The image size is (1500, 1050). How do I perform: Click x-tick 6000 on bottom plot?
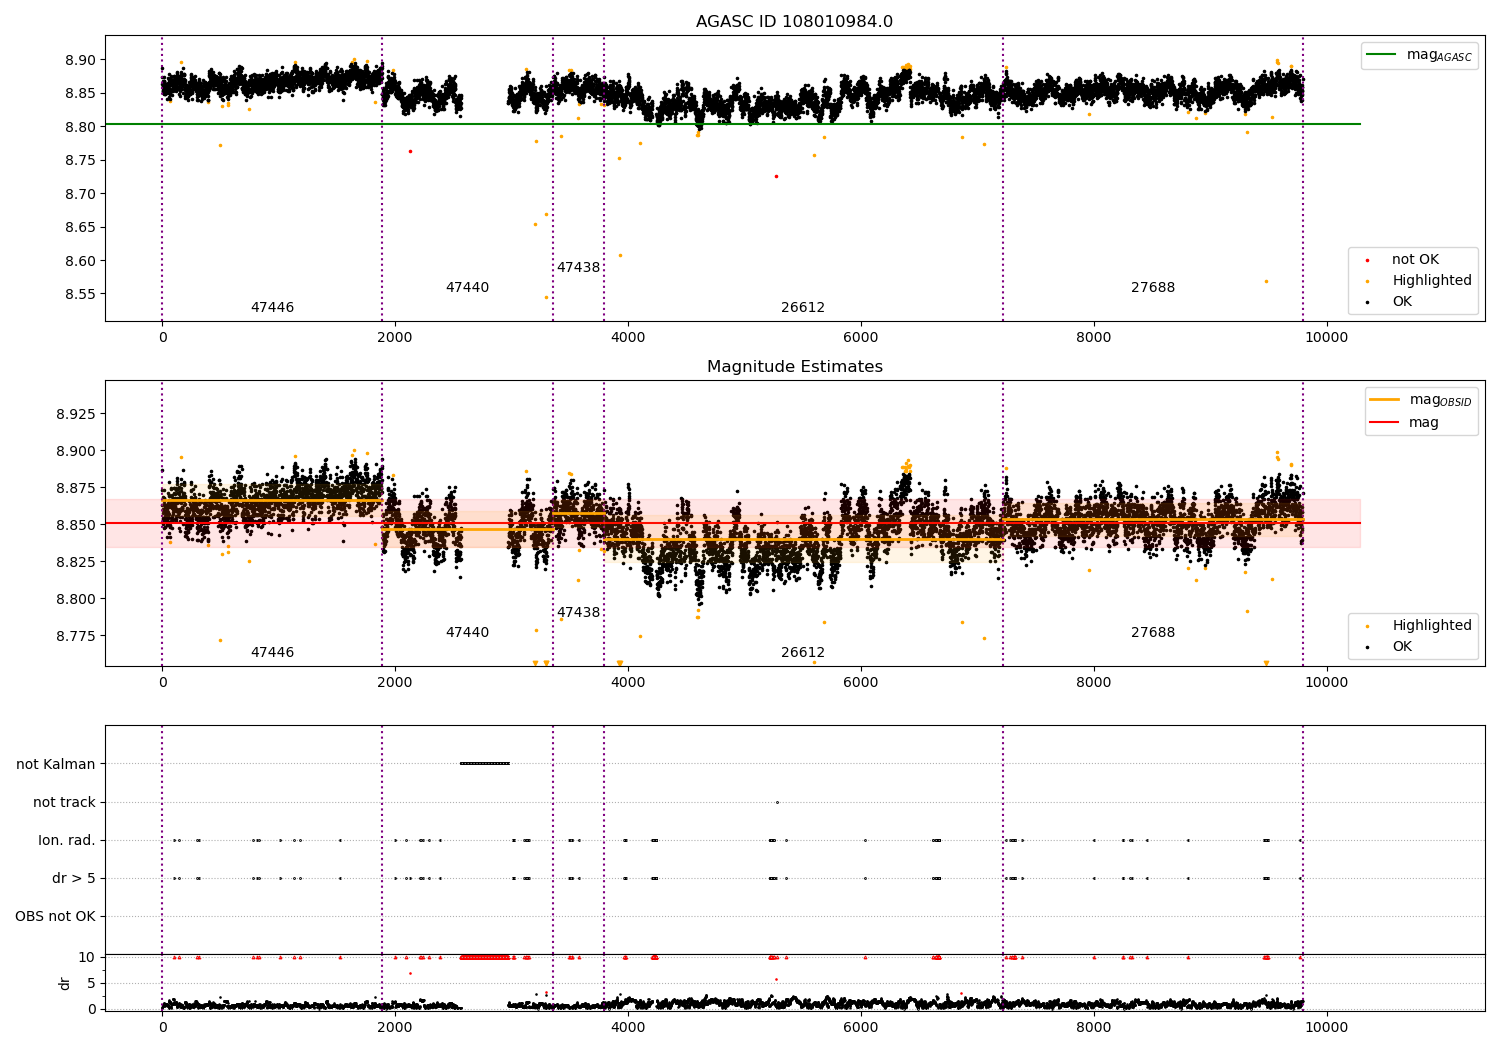861,1028
